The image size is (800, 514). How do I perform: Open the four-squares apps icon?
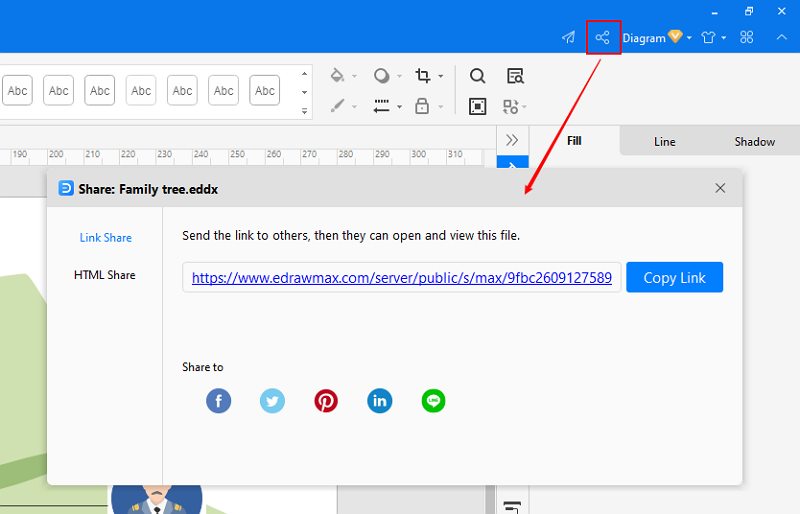(746, 37)
